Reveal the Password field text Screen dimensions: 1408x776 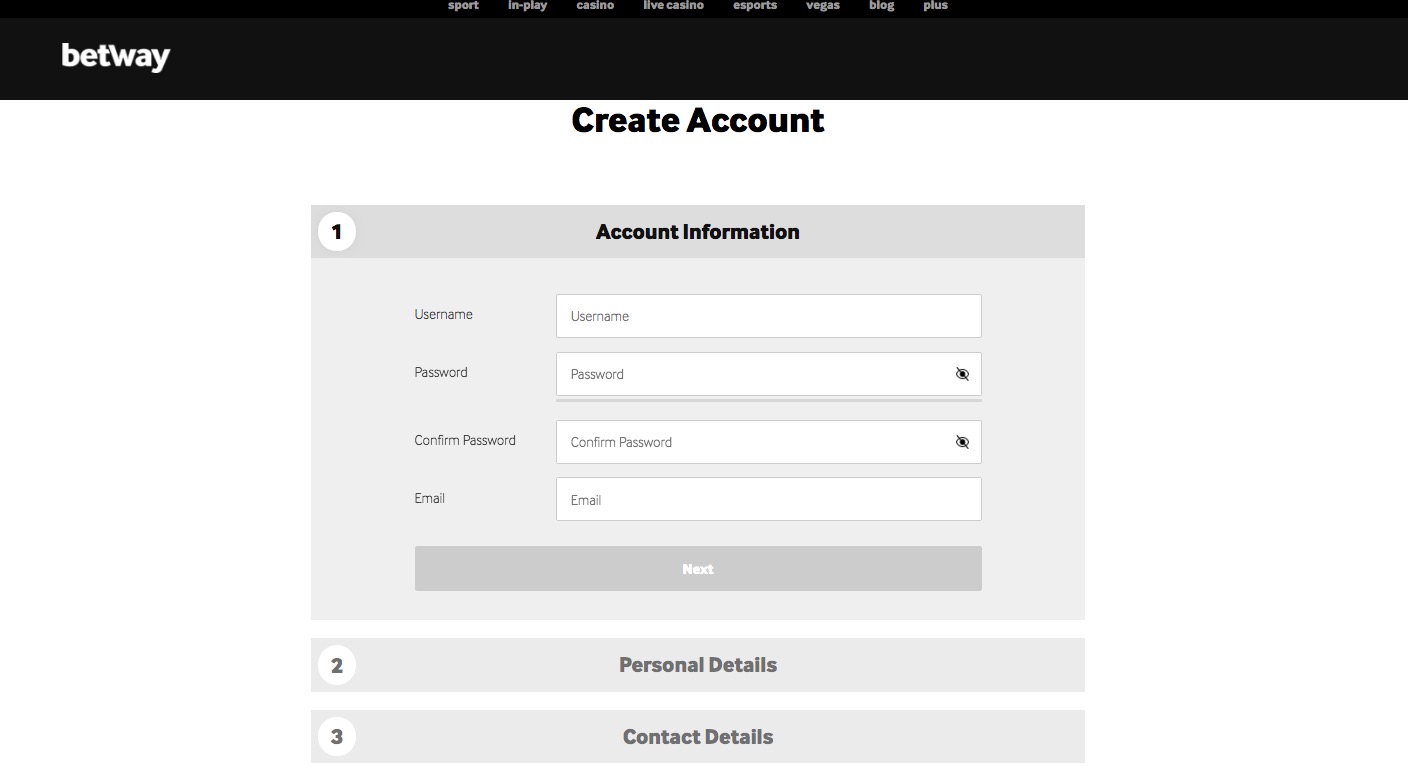point(961,374)
